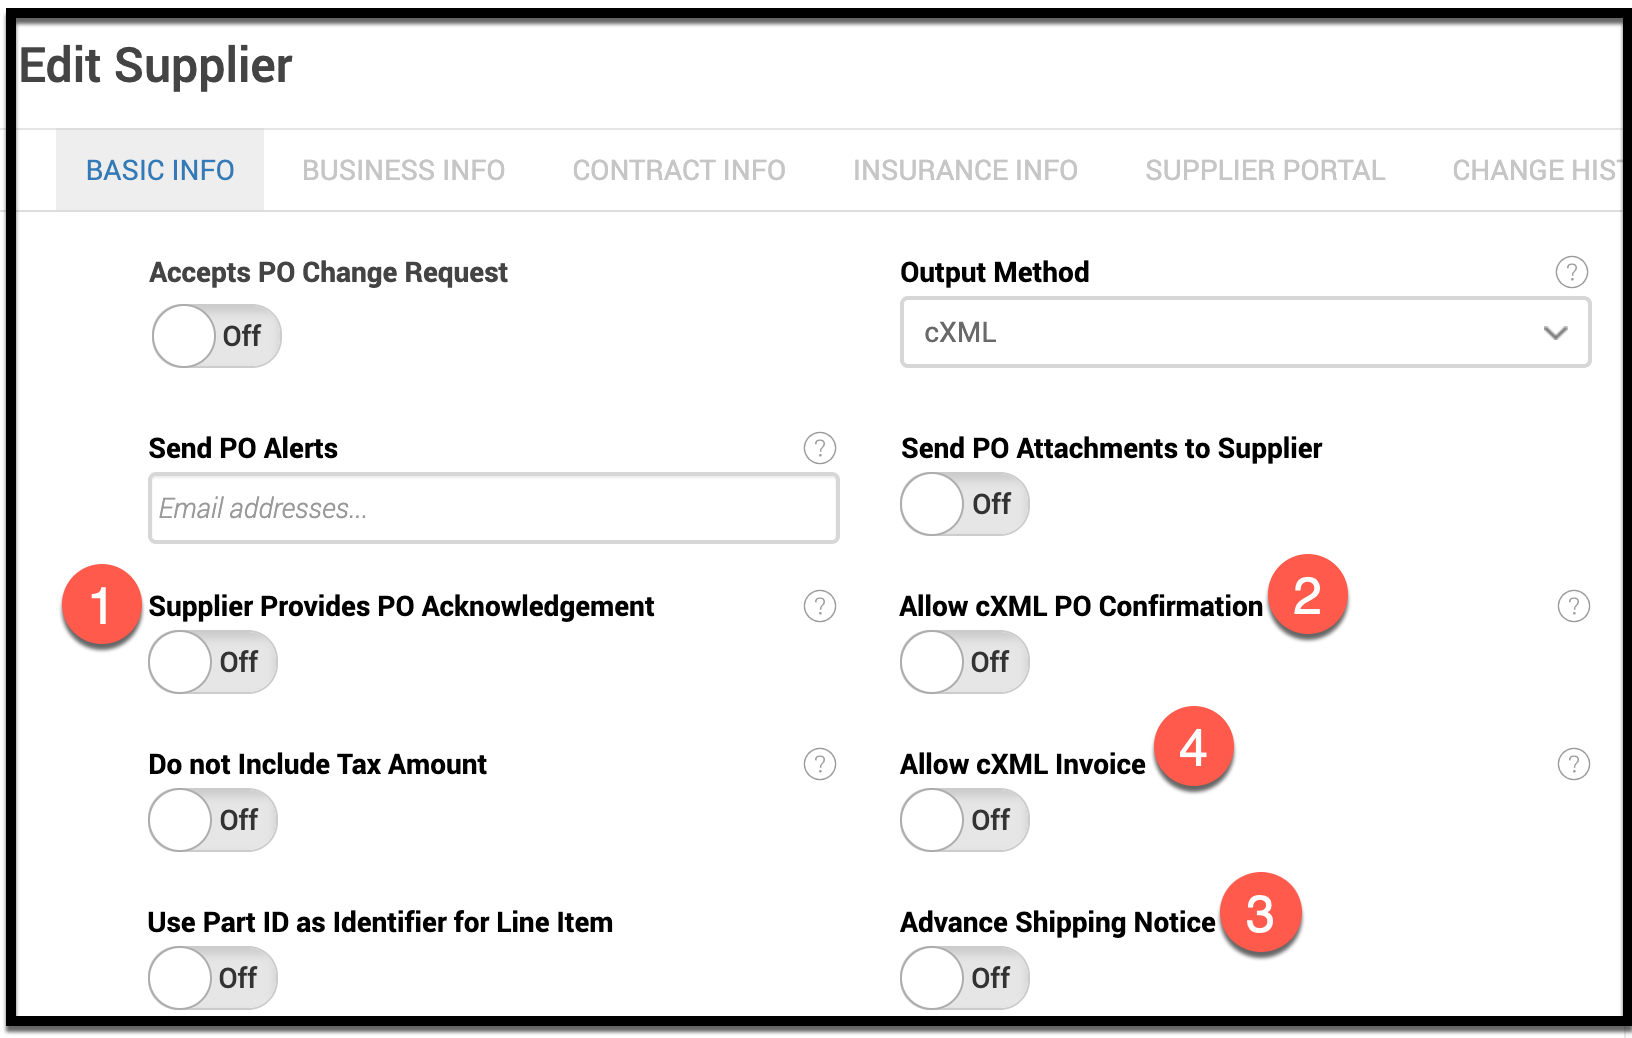Viewport: 1632px width, 1038px height.
Task: Click the help icon beside Send PO Alerts
Action: pos(819,448)
